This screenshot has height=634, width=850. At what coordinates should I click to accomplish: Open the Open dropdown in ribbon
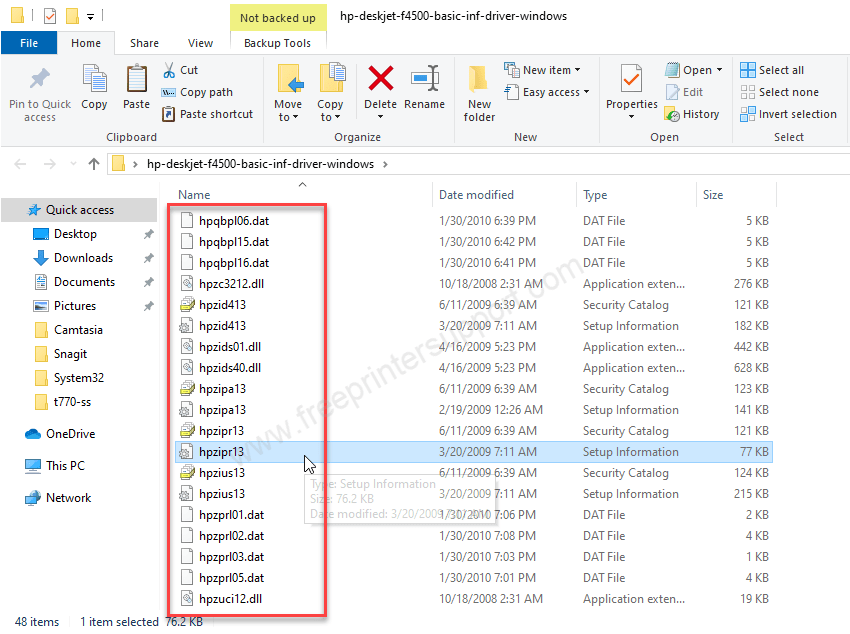click(694, 70)
